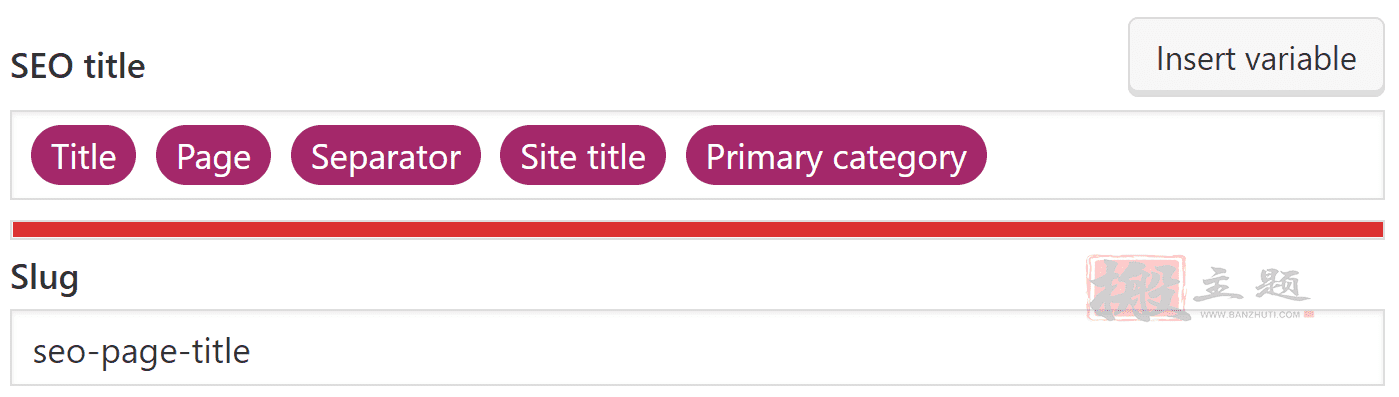Focus the Slug input field
Image resolution: width=1399 pixels, height=397 pixels.
698,348
